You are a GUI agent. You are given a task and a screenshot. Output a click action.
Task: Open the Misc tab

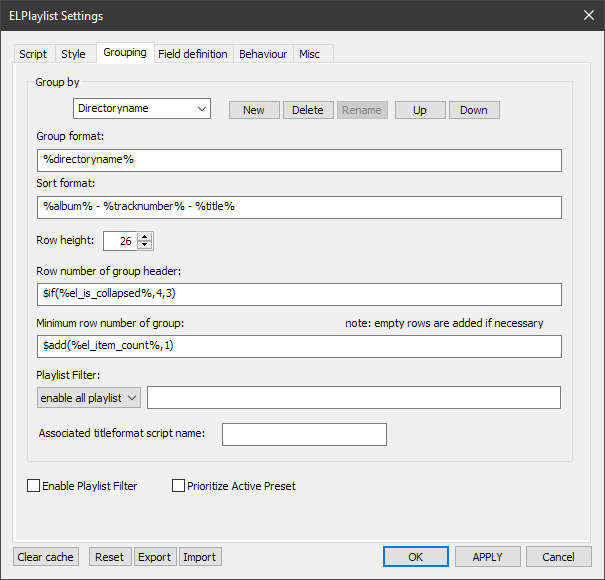(x=310, y=54)
